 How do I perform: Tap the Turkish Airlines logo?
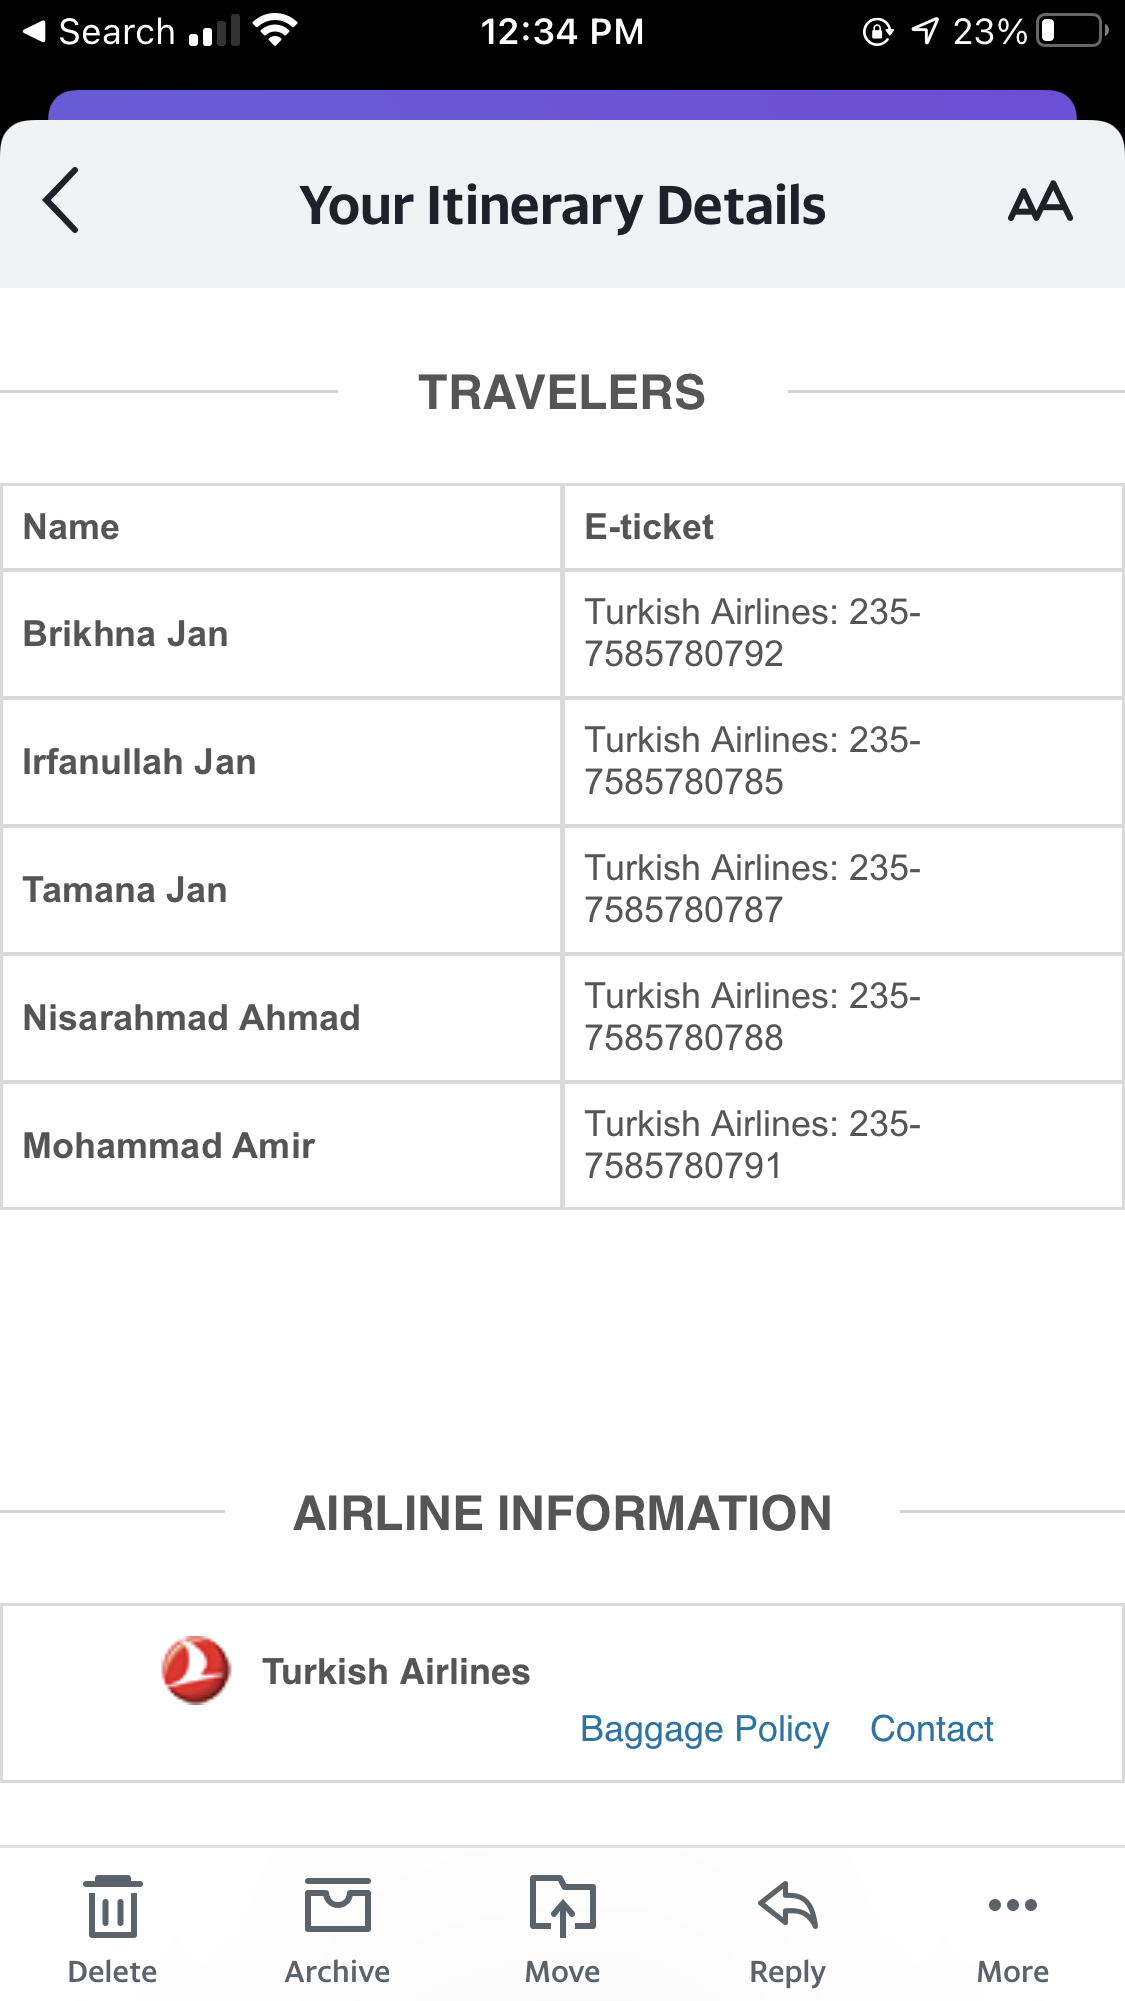tap(196, 1670)
